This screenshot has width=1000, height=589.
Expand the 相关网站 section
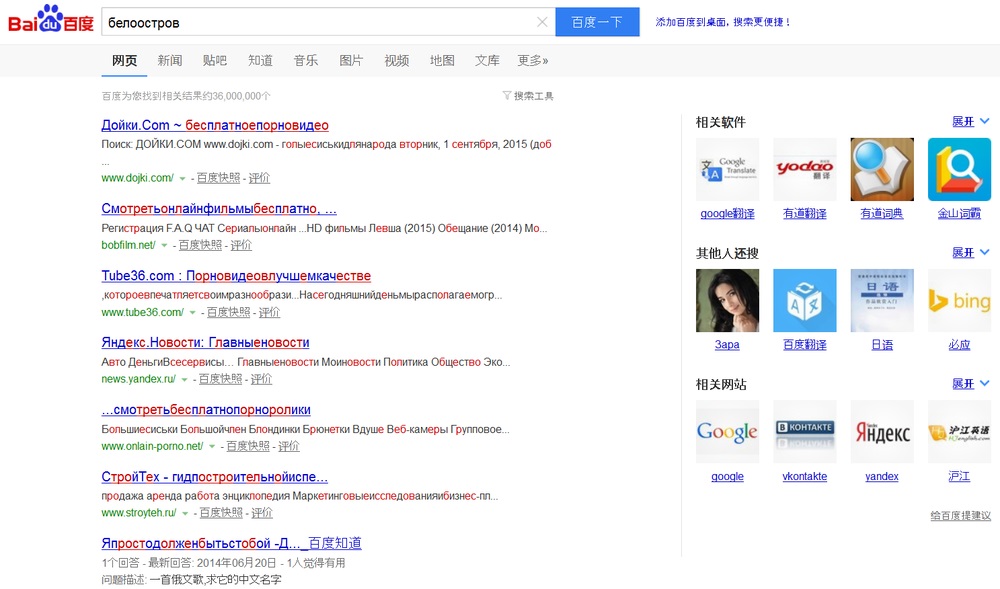coord(970,384)
